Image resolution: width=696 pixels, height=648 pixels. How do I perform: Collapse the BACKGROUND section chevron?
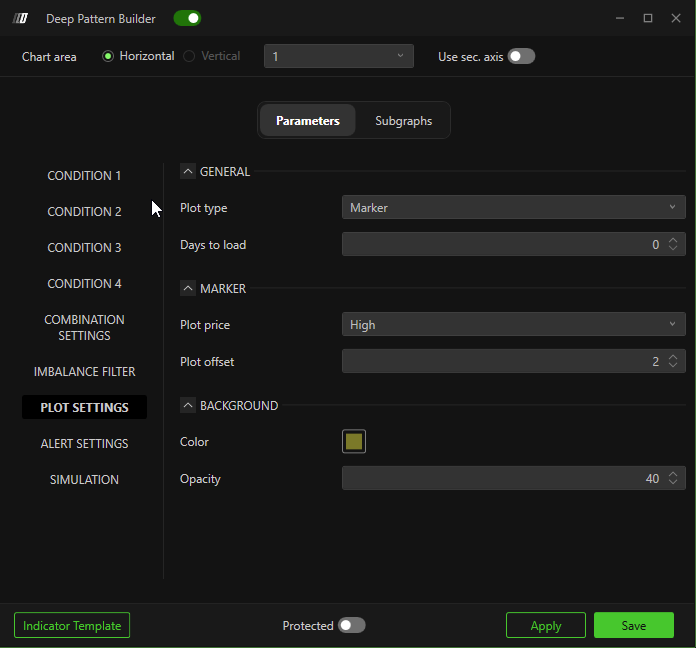click(x=188, y=406)
